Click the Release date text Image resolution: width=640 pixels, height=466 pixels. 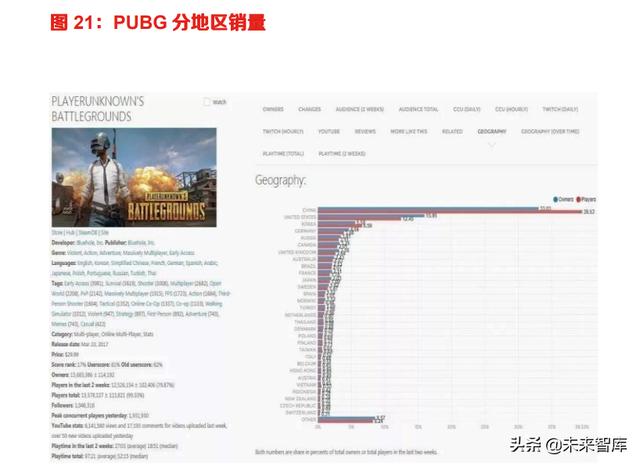80,344
